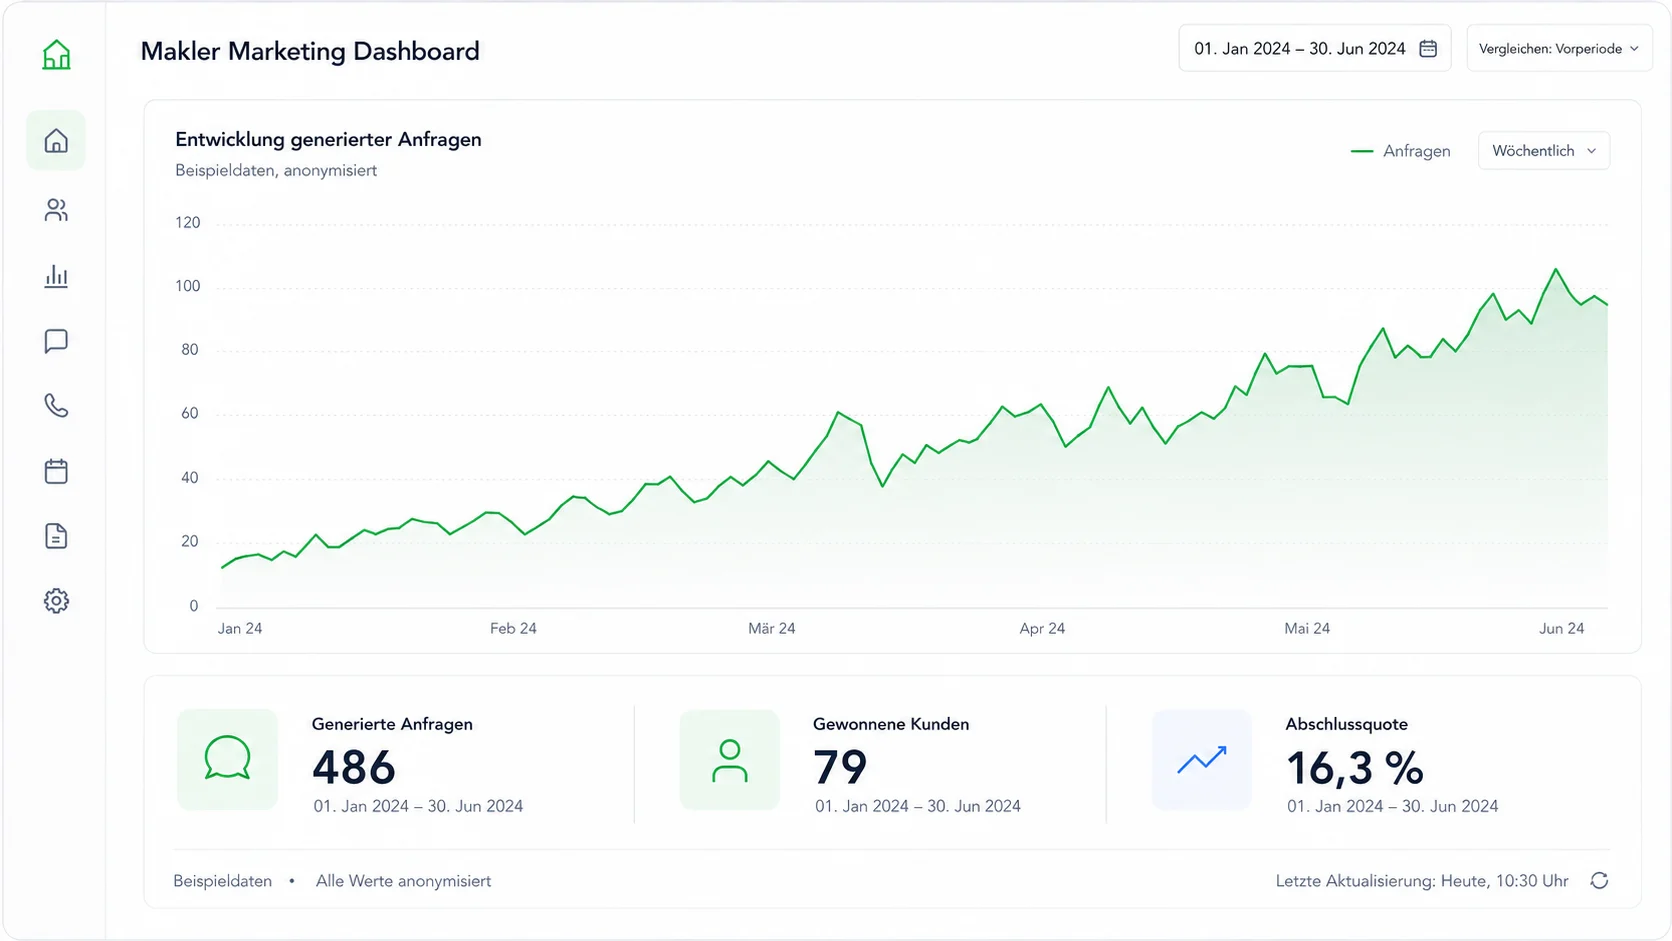This screenshot has width=1672, height=941.
Task: Click Letzte Aktualisierung: Heute, 10:30 Uhr
Action: 1422,881
